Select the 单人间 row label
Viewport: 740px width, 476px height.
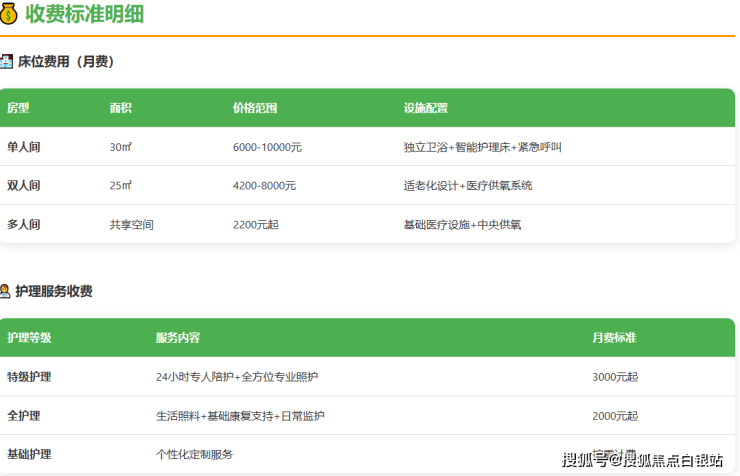click(24, 147)
